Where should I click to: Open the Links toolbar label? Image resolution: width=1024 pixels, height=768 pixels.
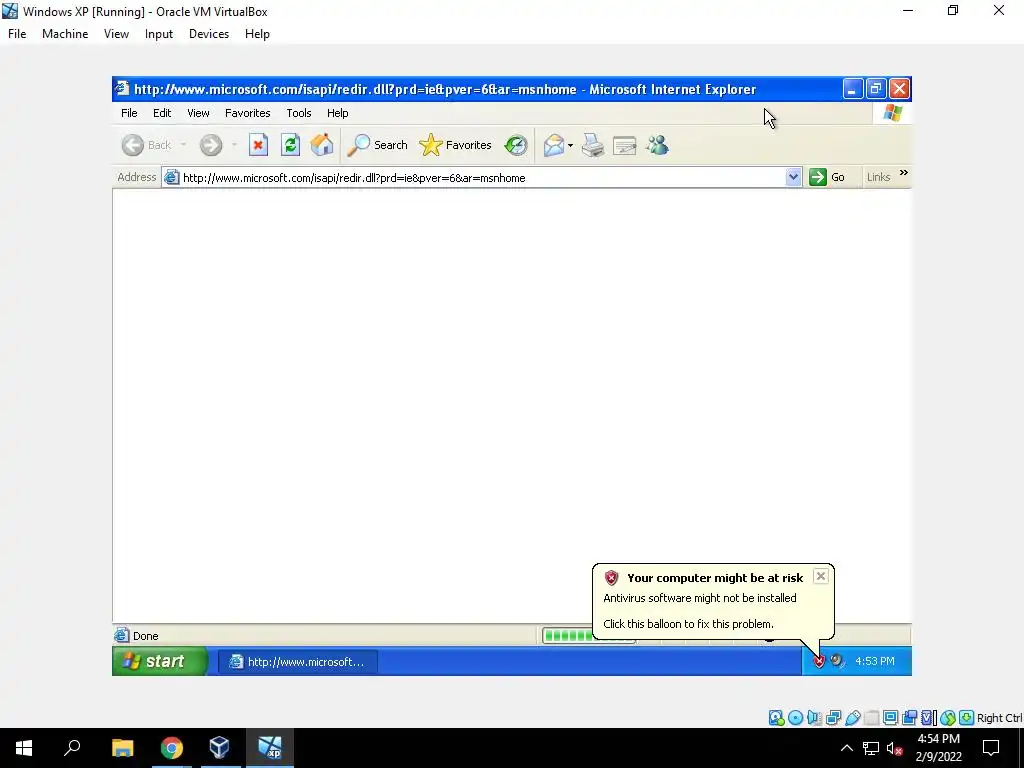tap(878, 177)
